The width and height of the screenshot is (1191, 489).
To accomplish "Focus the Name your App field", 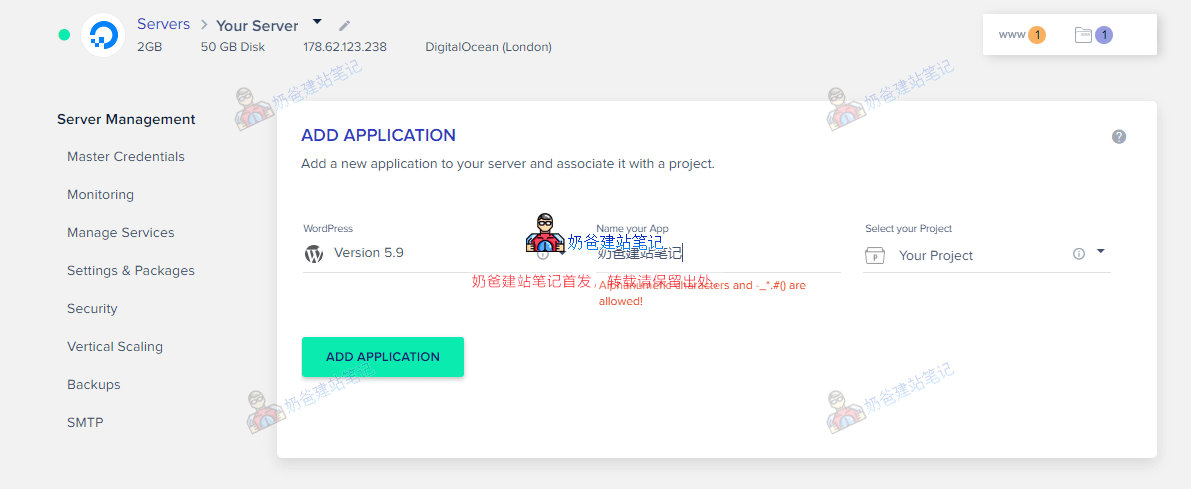I will tap(718, 254).
